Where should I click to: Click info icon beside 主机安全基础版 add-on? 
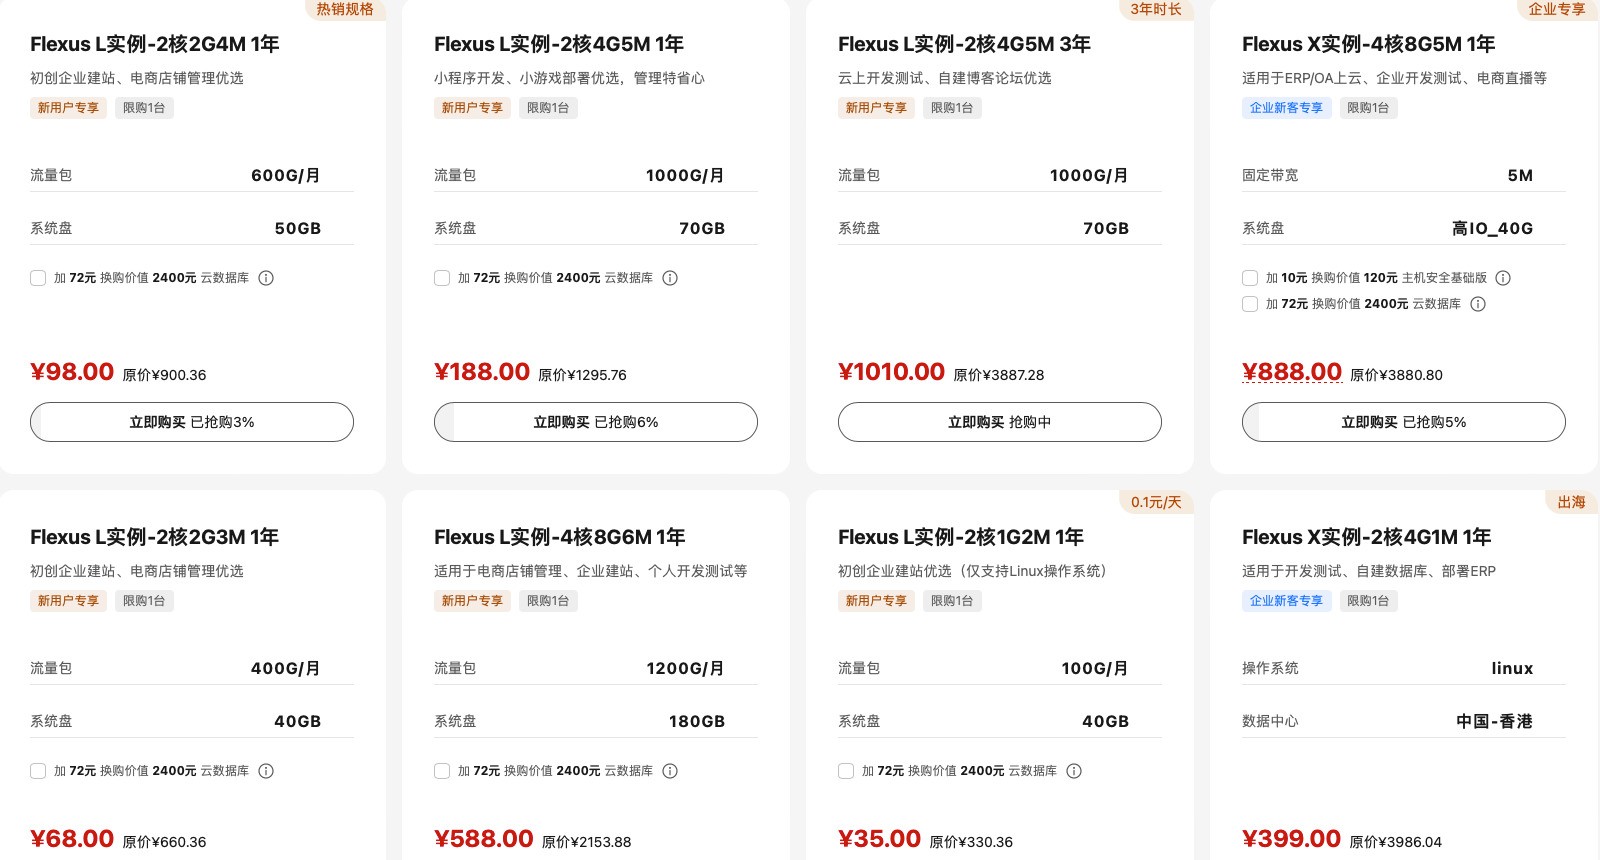[1503, 278]
